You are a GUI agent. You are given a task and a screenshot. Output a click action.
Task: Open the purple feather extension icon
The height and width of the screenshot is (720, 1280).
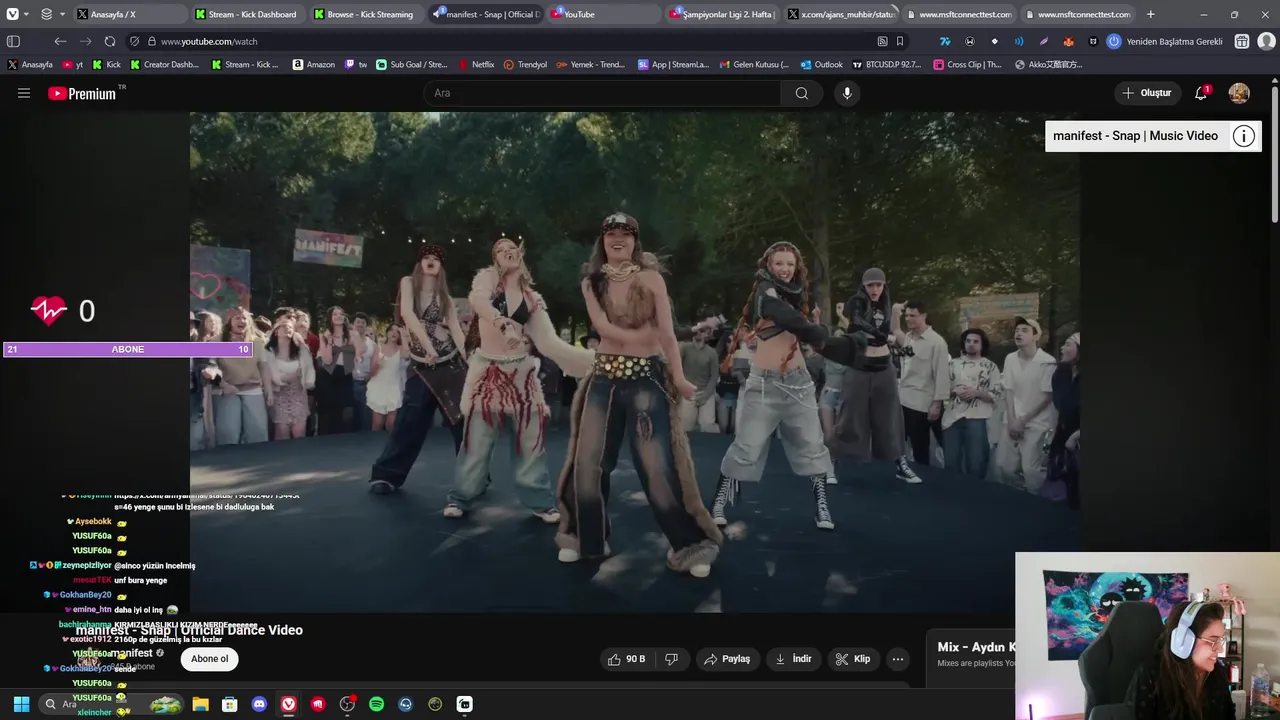pos(1044,41)
